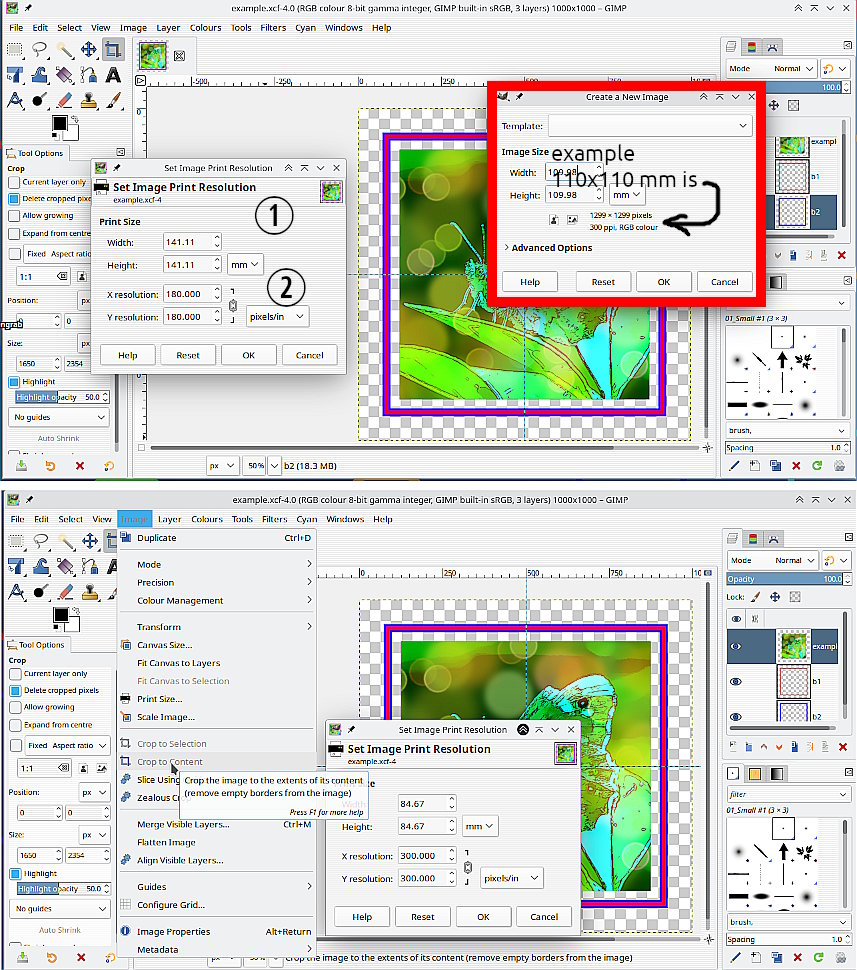Hide the b1 layer in lower Layers panel

tap(736, 681)
